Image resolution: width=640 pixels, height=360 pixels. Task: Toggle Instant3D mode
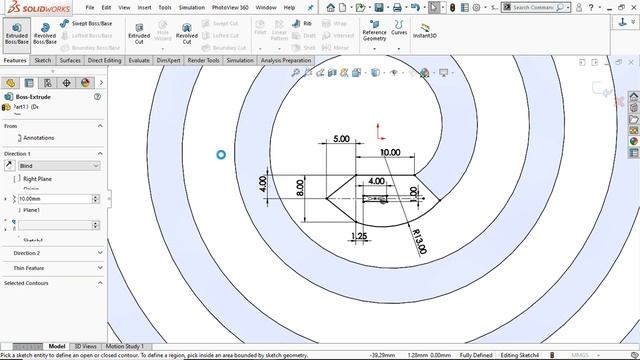[424, 31]
